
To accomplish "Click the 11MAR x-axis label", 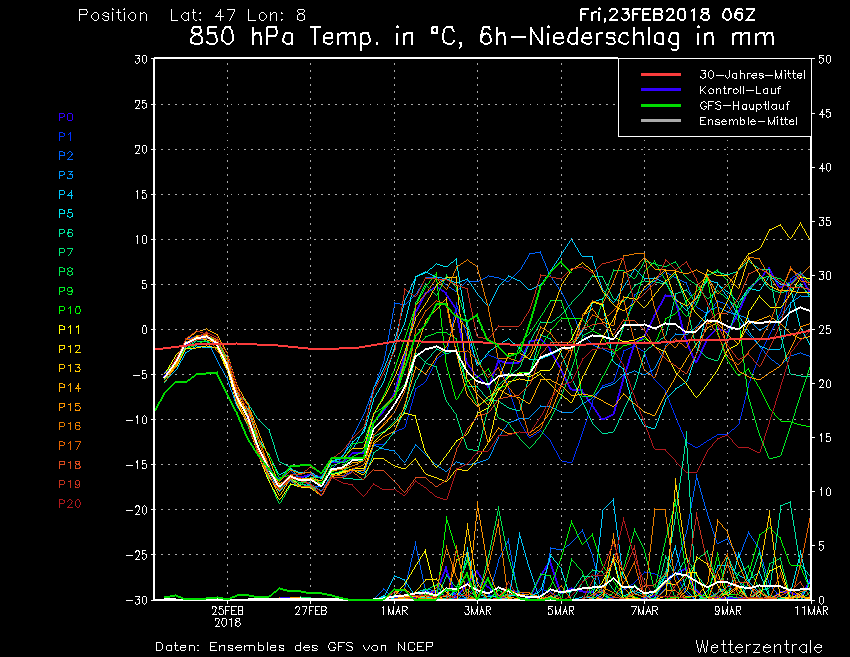I will pos(812,611).
